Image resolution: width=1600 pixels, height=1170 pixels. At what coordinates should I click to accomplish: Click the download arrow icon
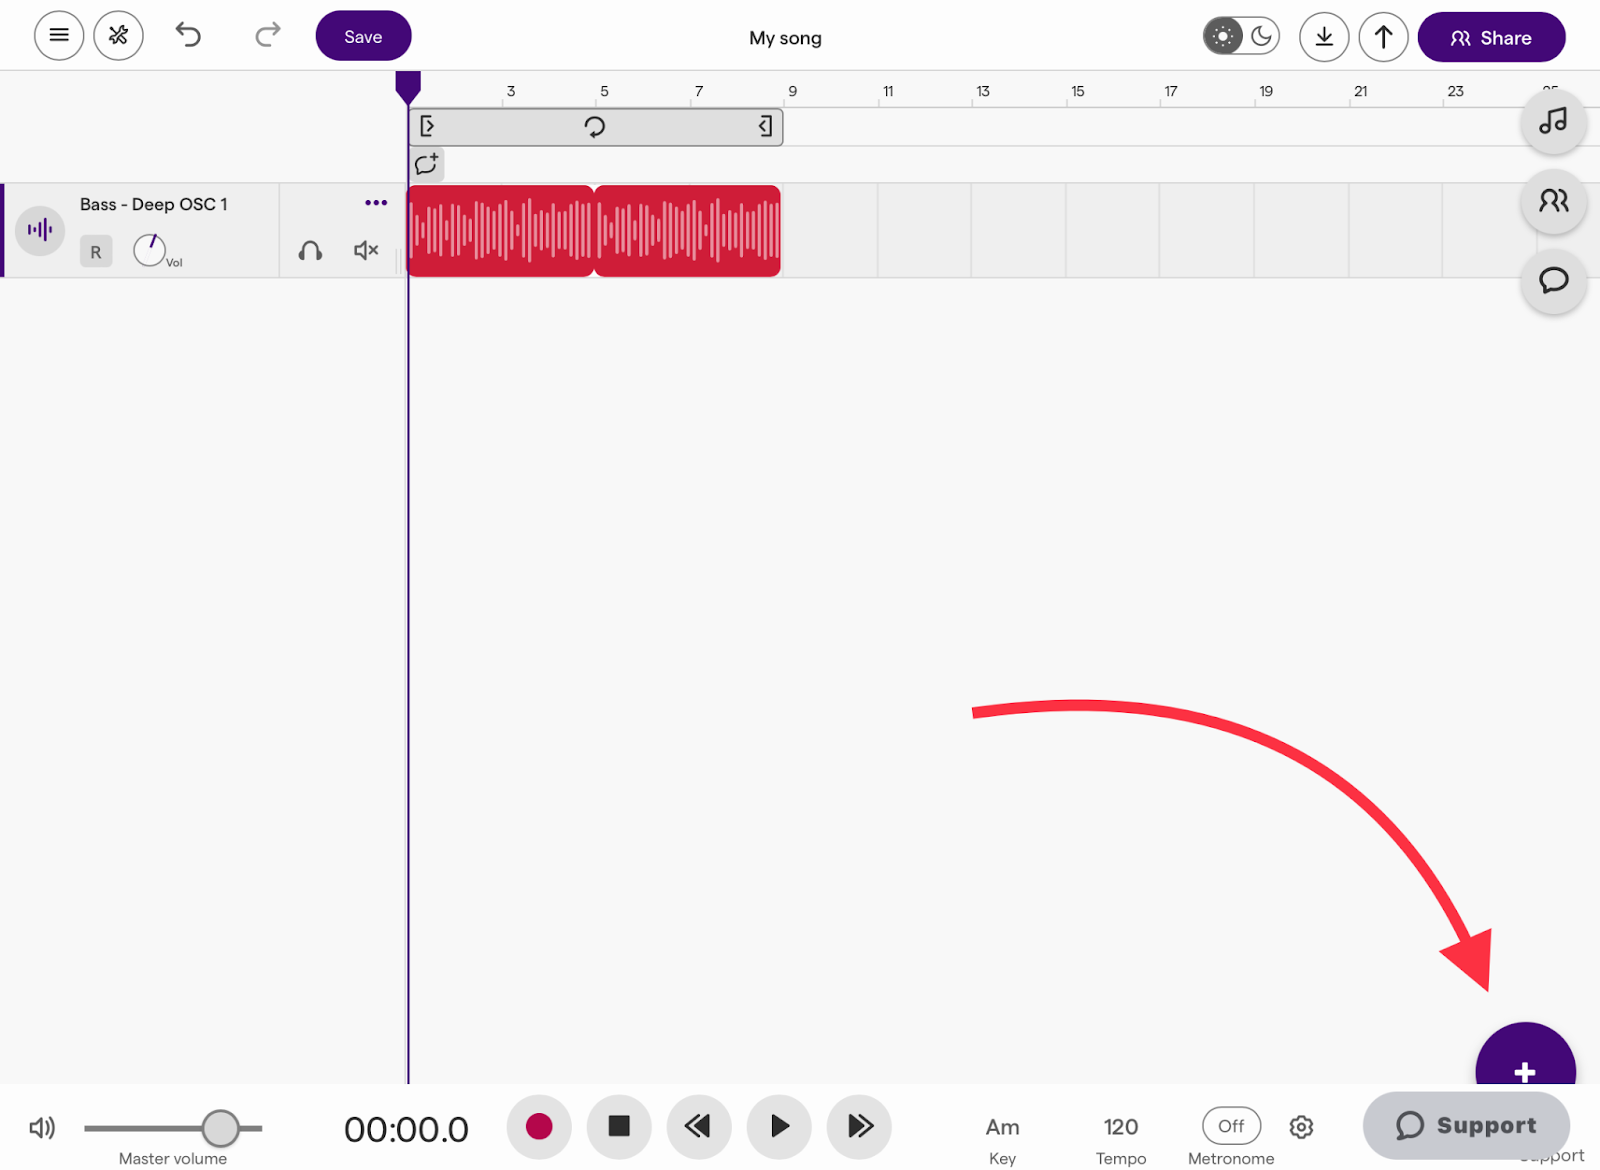coord(1324,37)
